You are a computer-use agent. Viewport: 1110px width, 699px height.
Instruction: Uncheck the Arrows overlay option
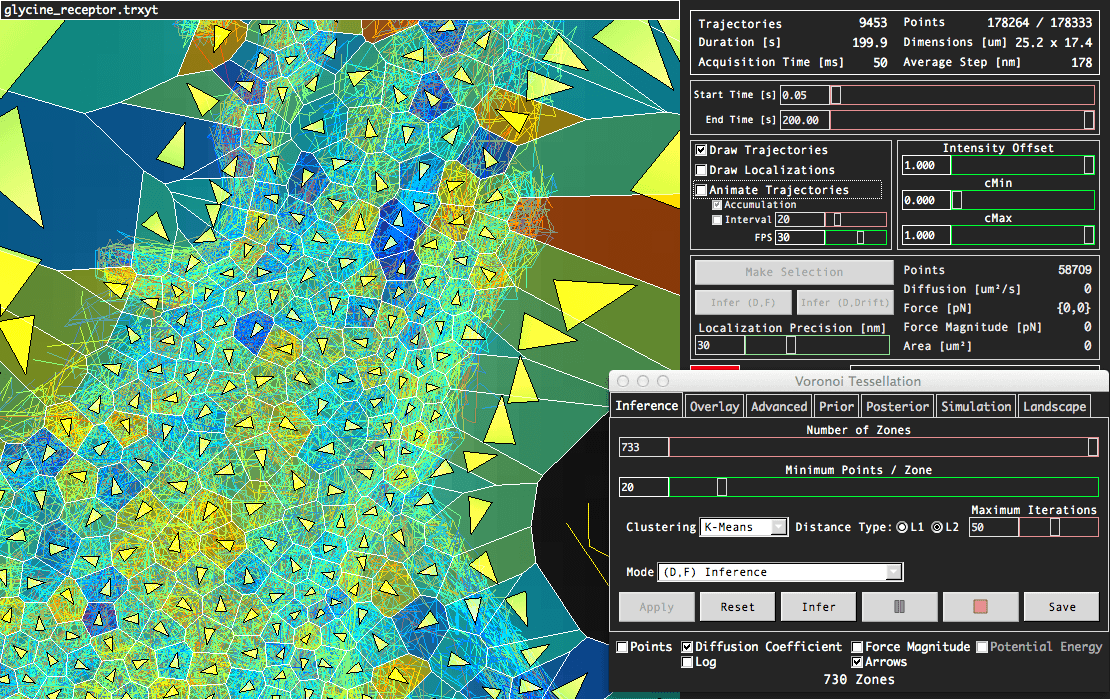point(858,662)
